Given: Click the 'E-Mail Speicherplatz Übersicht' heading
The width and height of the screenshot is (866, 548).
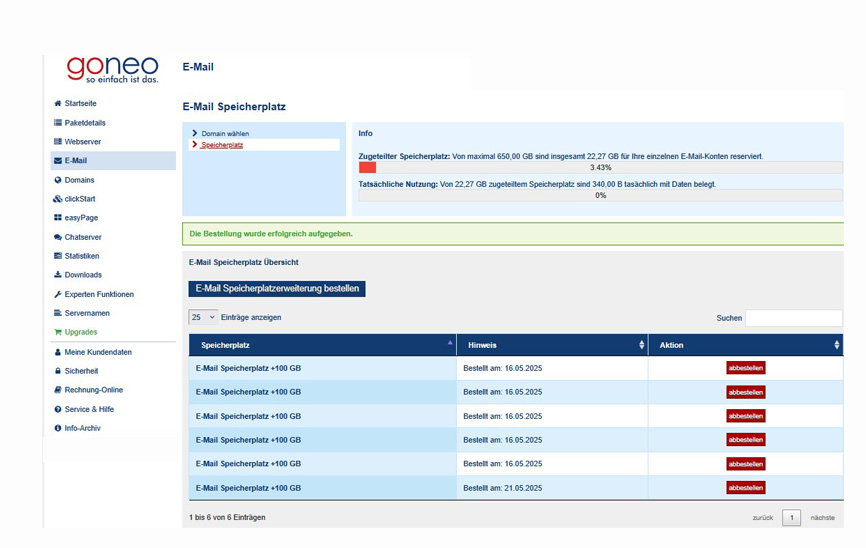Looking at the screenshot, I should pos(244,262).
